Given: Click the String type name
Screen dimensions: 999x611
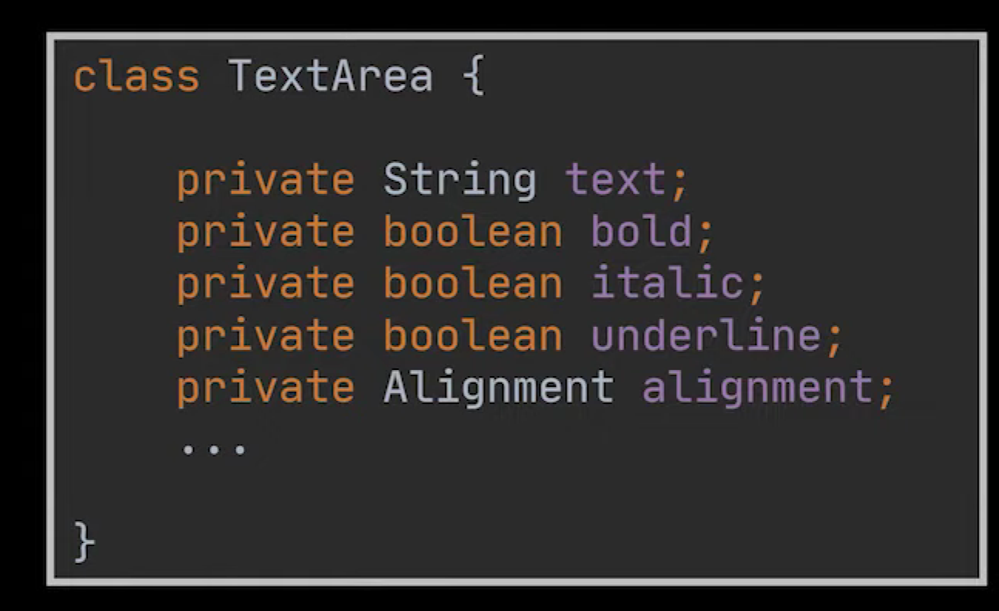Looking at the screenshot, I should [459, 181].
